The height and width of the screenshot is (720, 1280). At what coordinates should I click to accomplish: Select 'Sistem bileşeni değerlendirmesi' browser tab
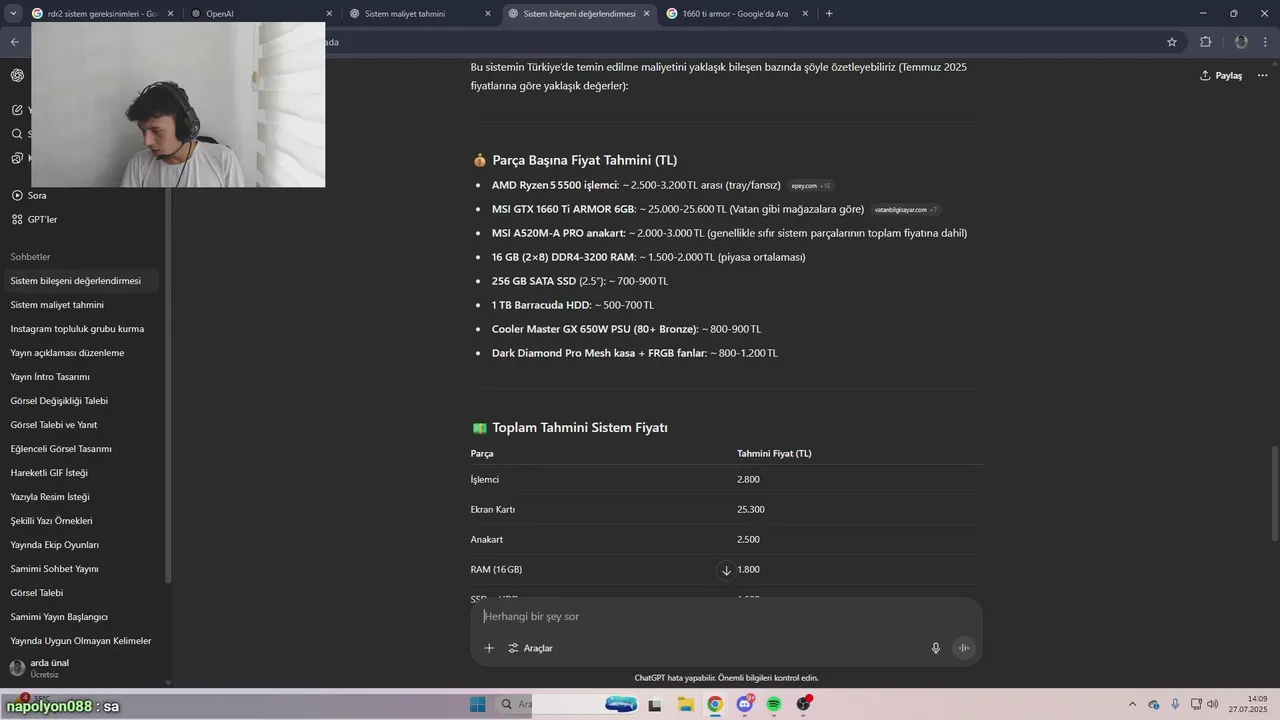578,14
